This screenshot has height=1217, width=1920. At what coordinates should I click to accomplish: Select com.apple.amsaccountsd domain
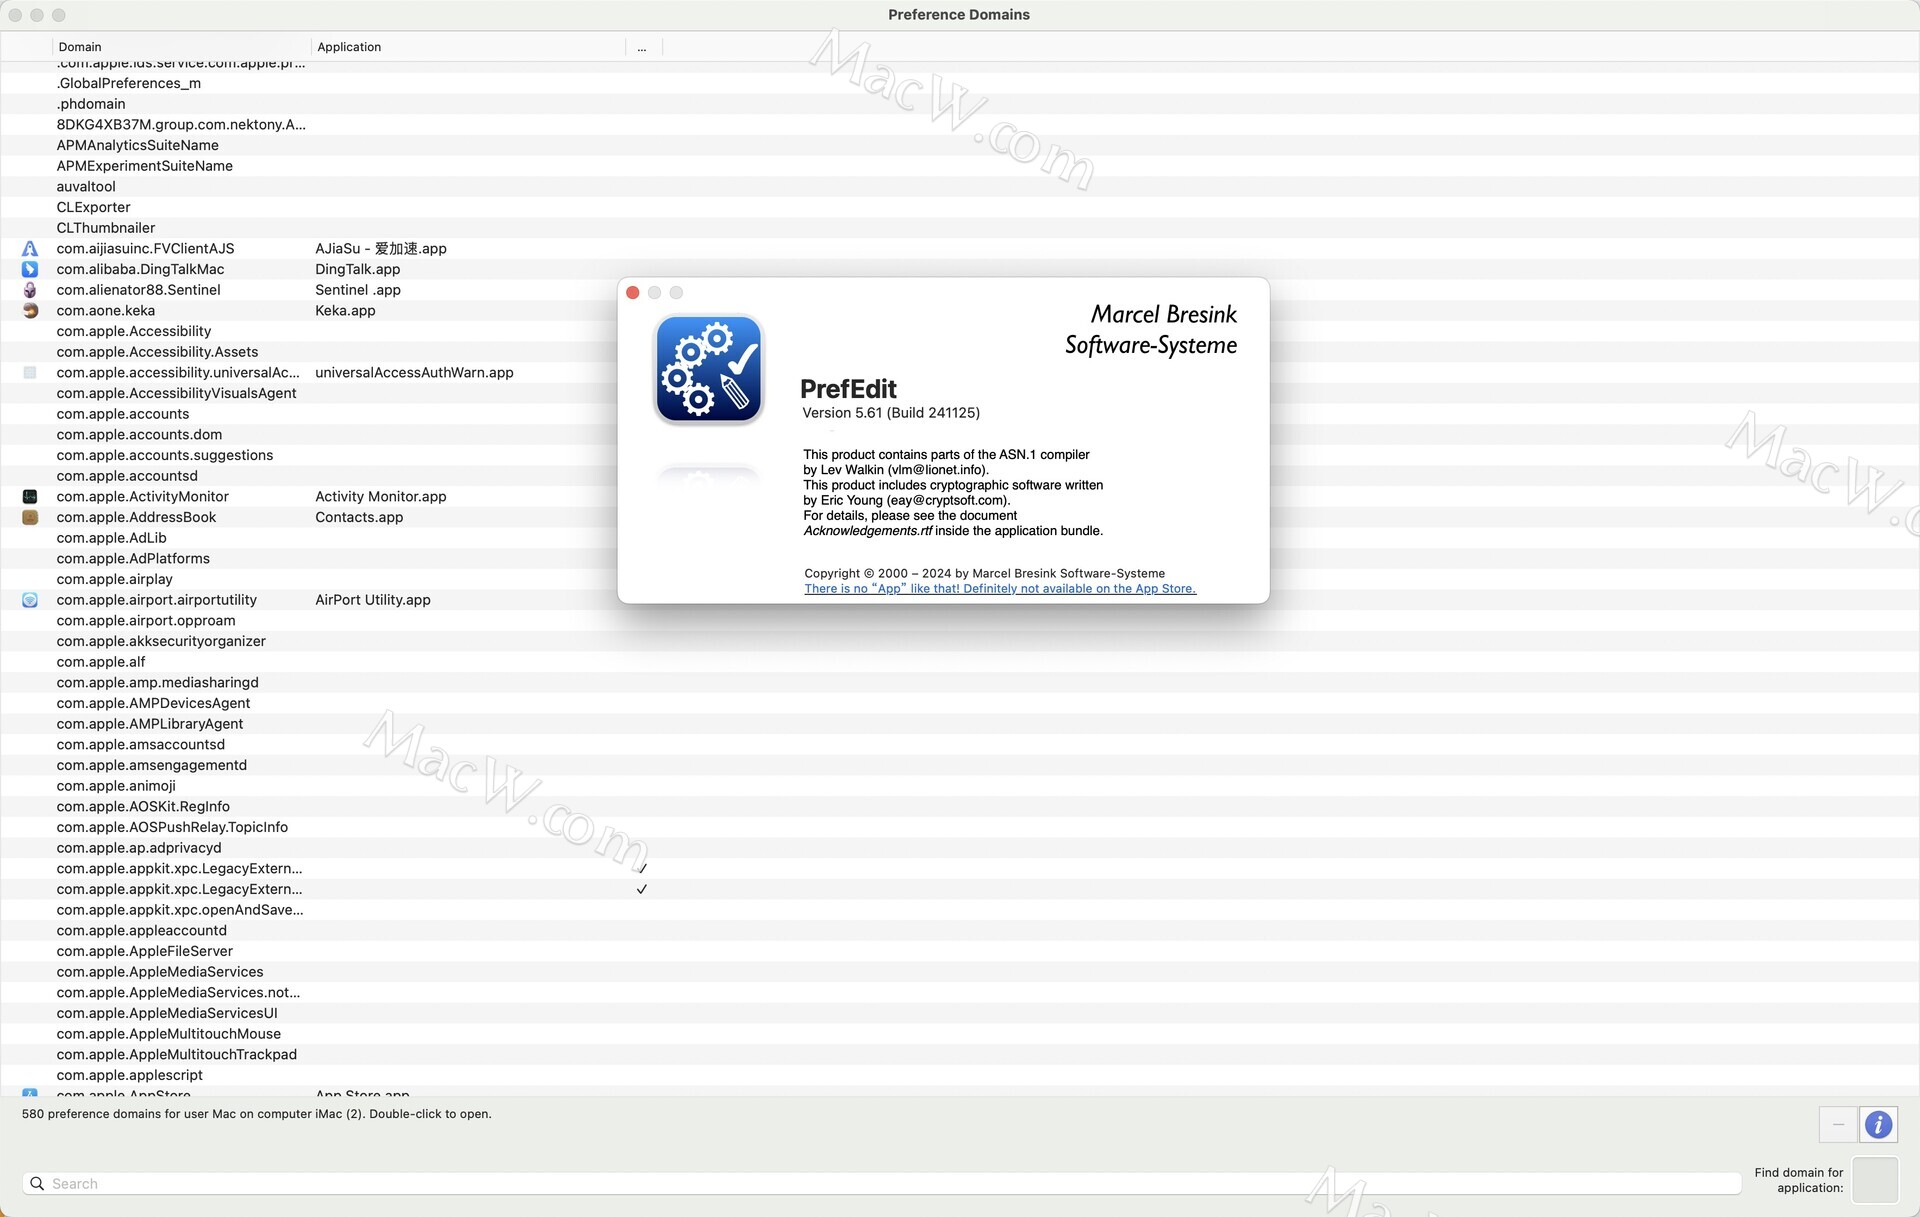[x=141, y=745]
